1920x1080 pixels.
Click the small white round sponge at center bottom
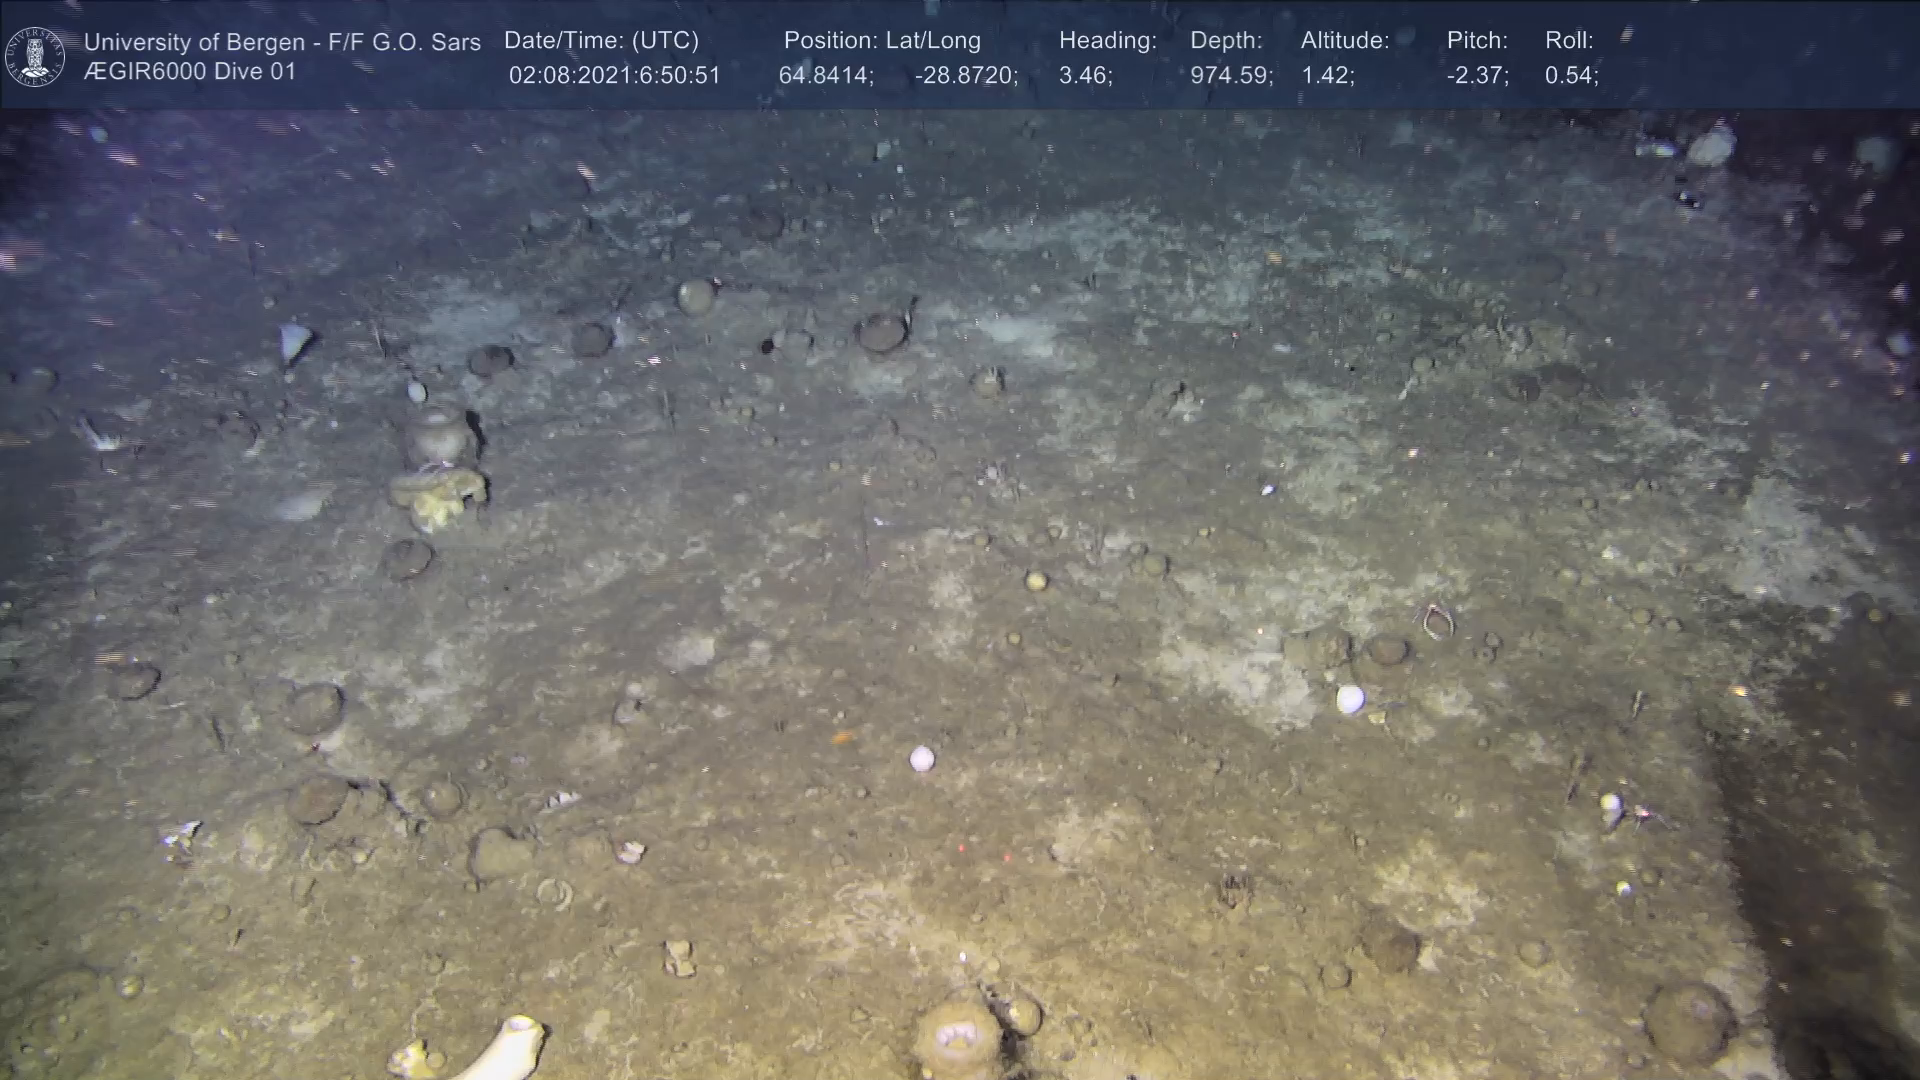(x=921, y=759)
